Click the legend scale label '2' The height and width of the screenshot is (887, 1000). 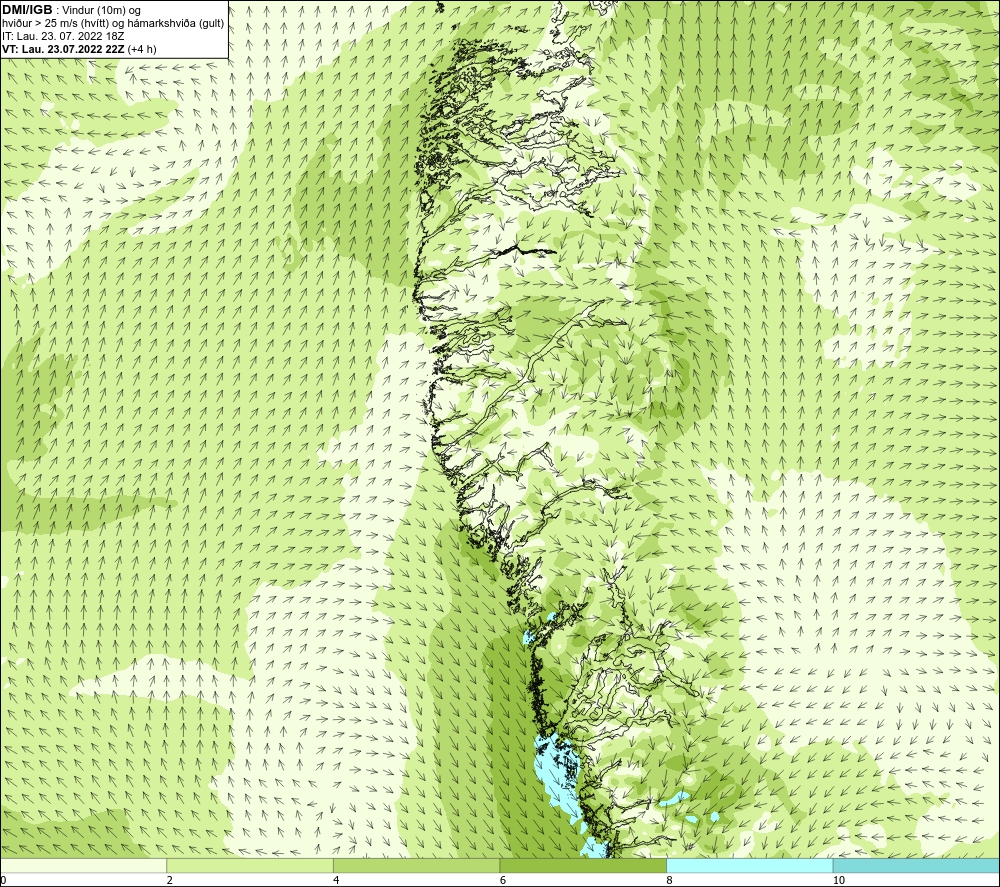coord(170,881)
